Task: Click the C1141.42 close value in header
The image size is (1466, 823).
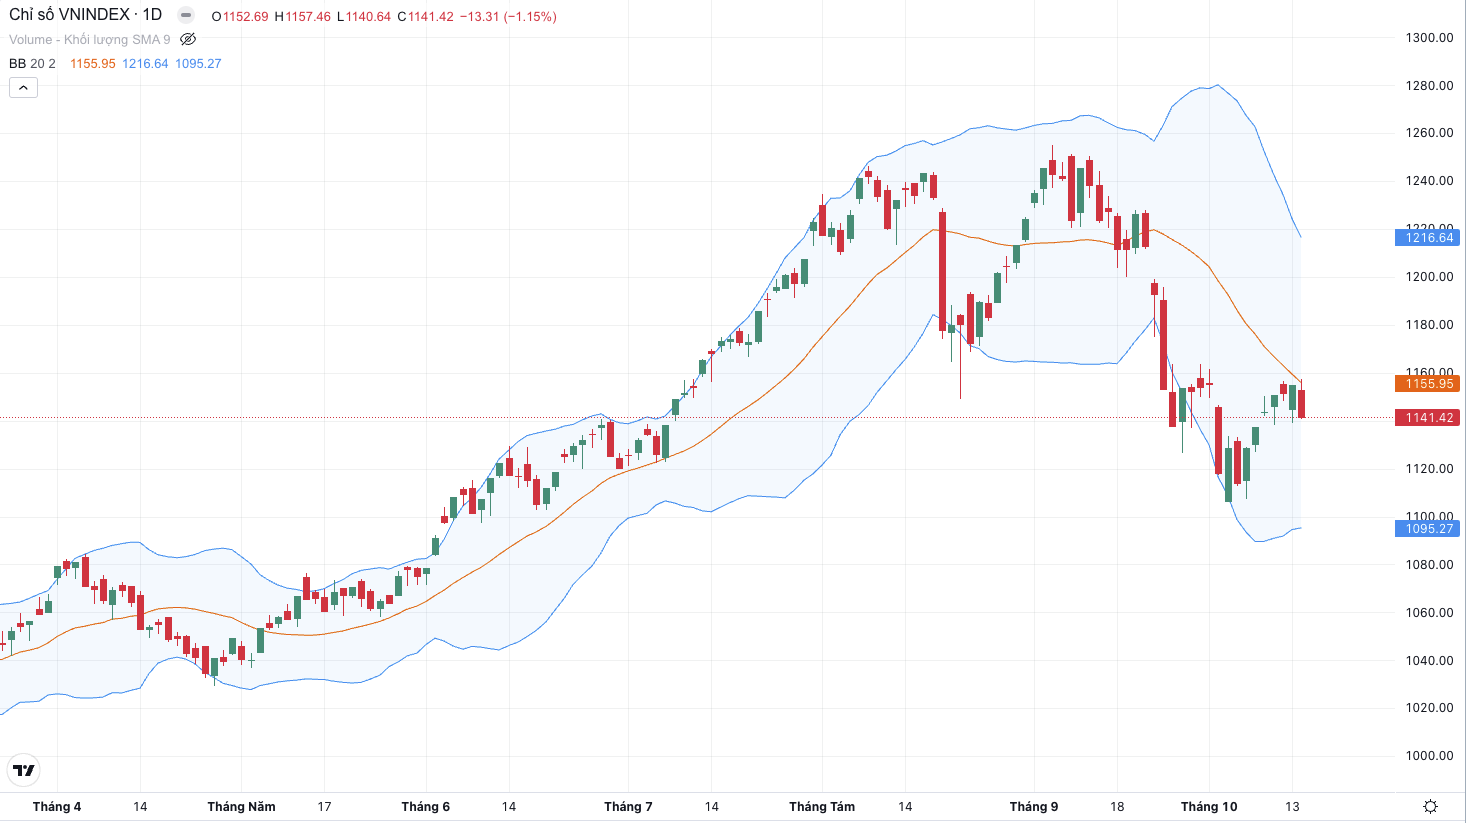Action: point(425,17)
